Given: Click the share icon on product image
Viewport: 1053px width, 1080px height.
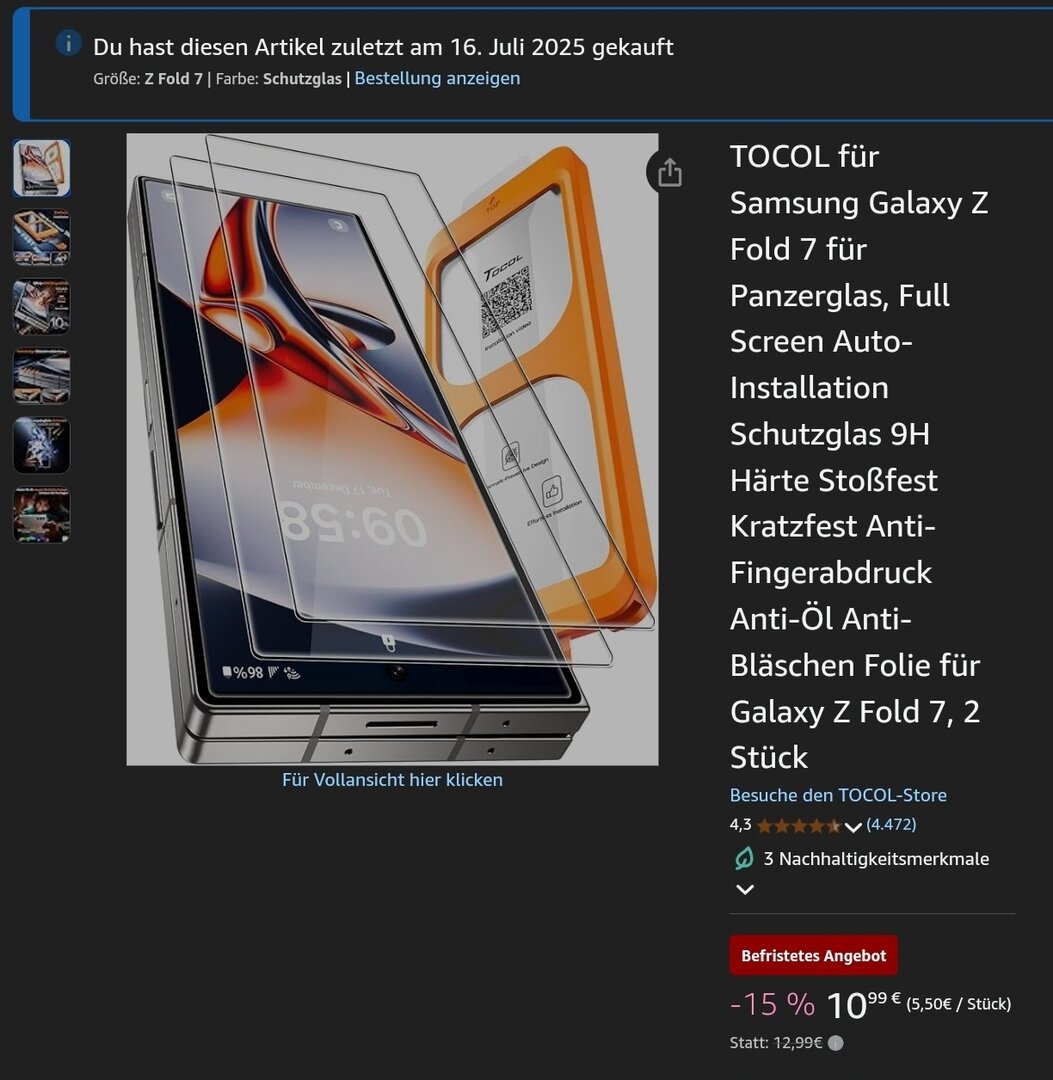Looking at the screenshot, I should tap(669, 172).
